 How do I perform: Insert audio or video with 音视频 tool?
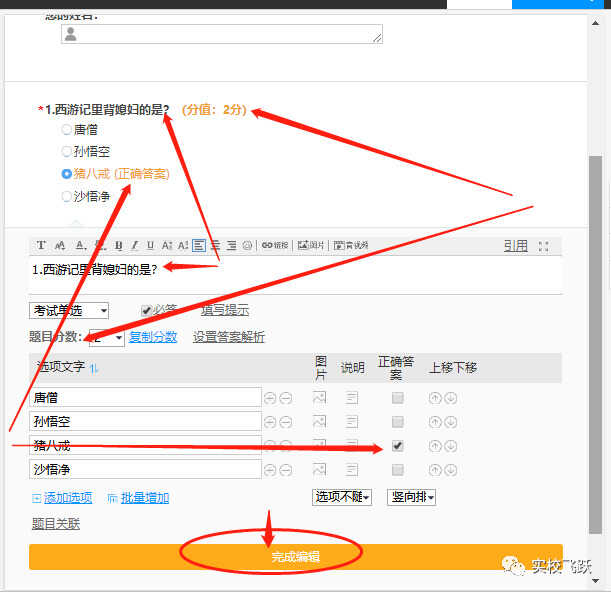[x=351, y=245]
